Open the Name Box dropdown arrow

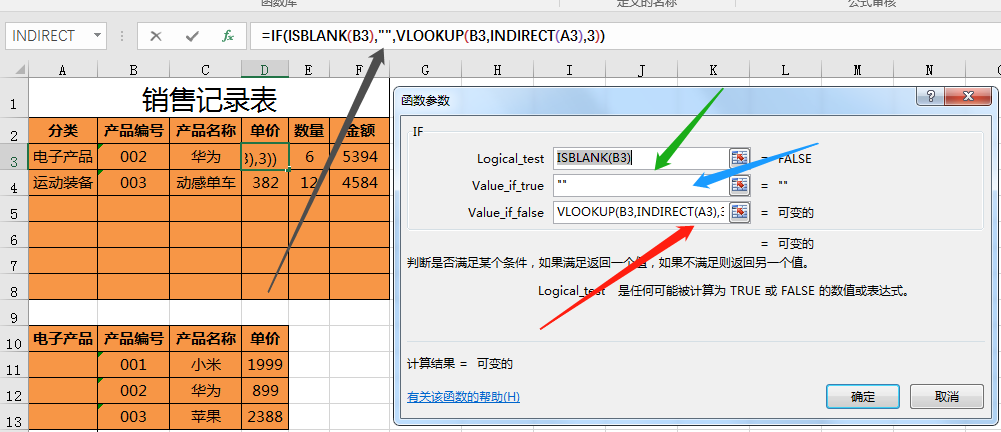[x=98, y=36]
